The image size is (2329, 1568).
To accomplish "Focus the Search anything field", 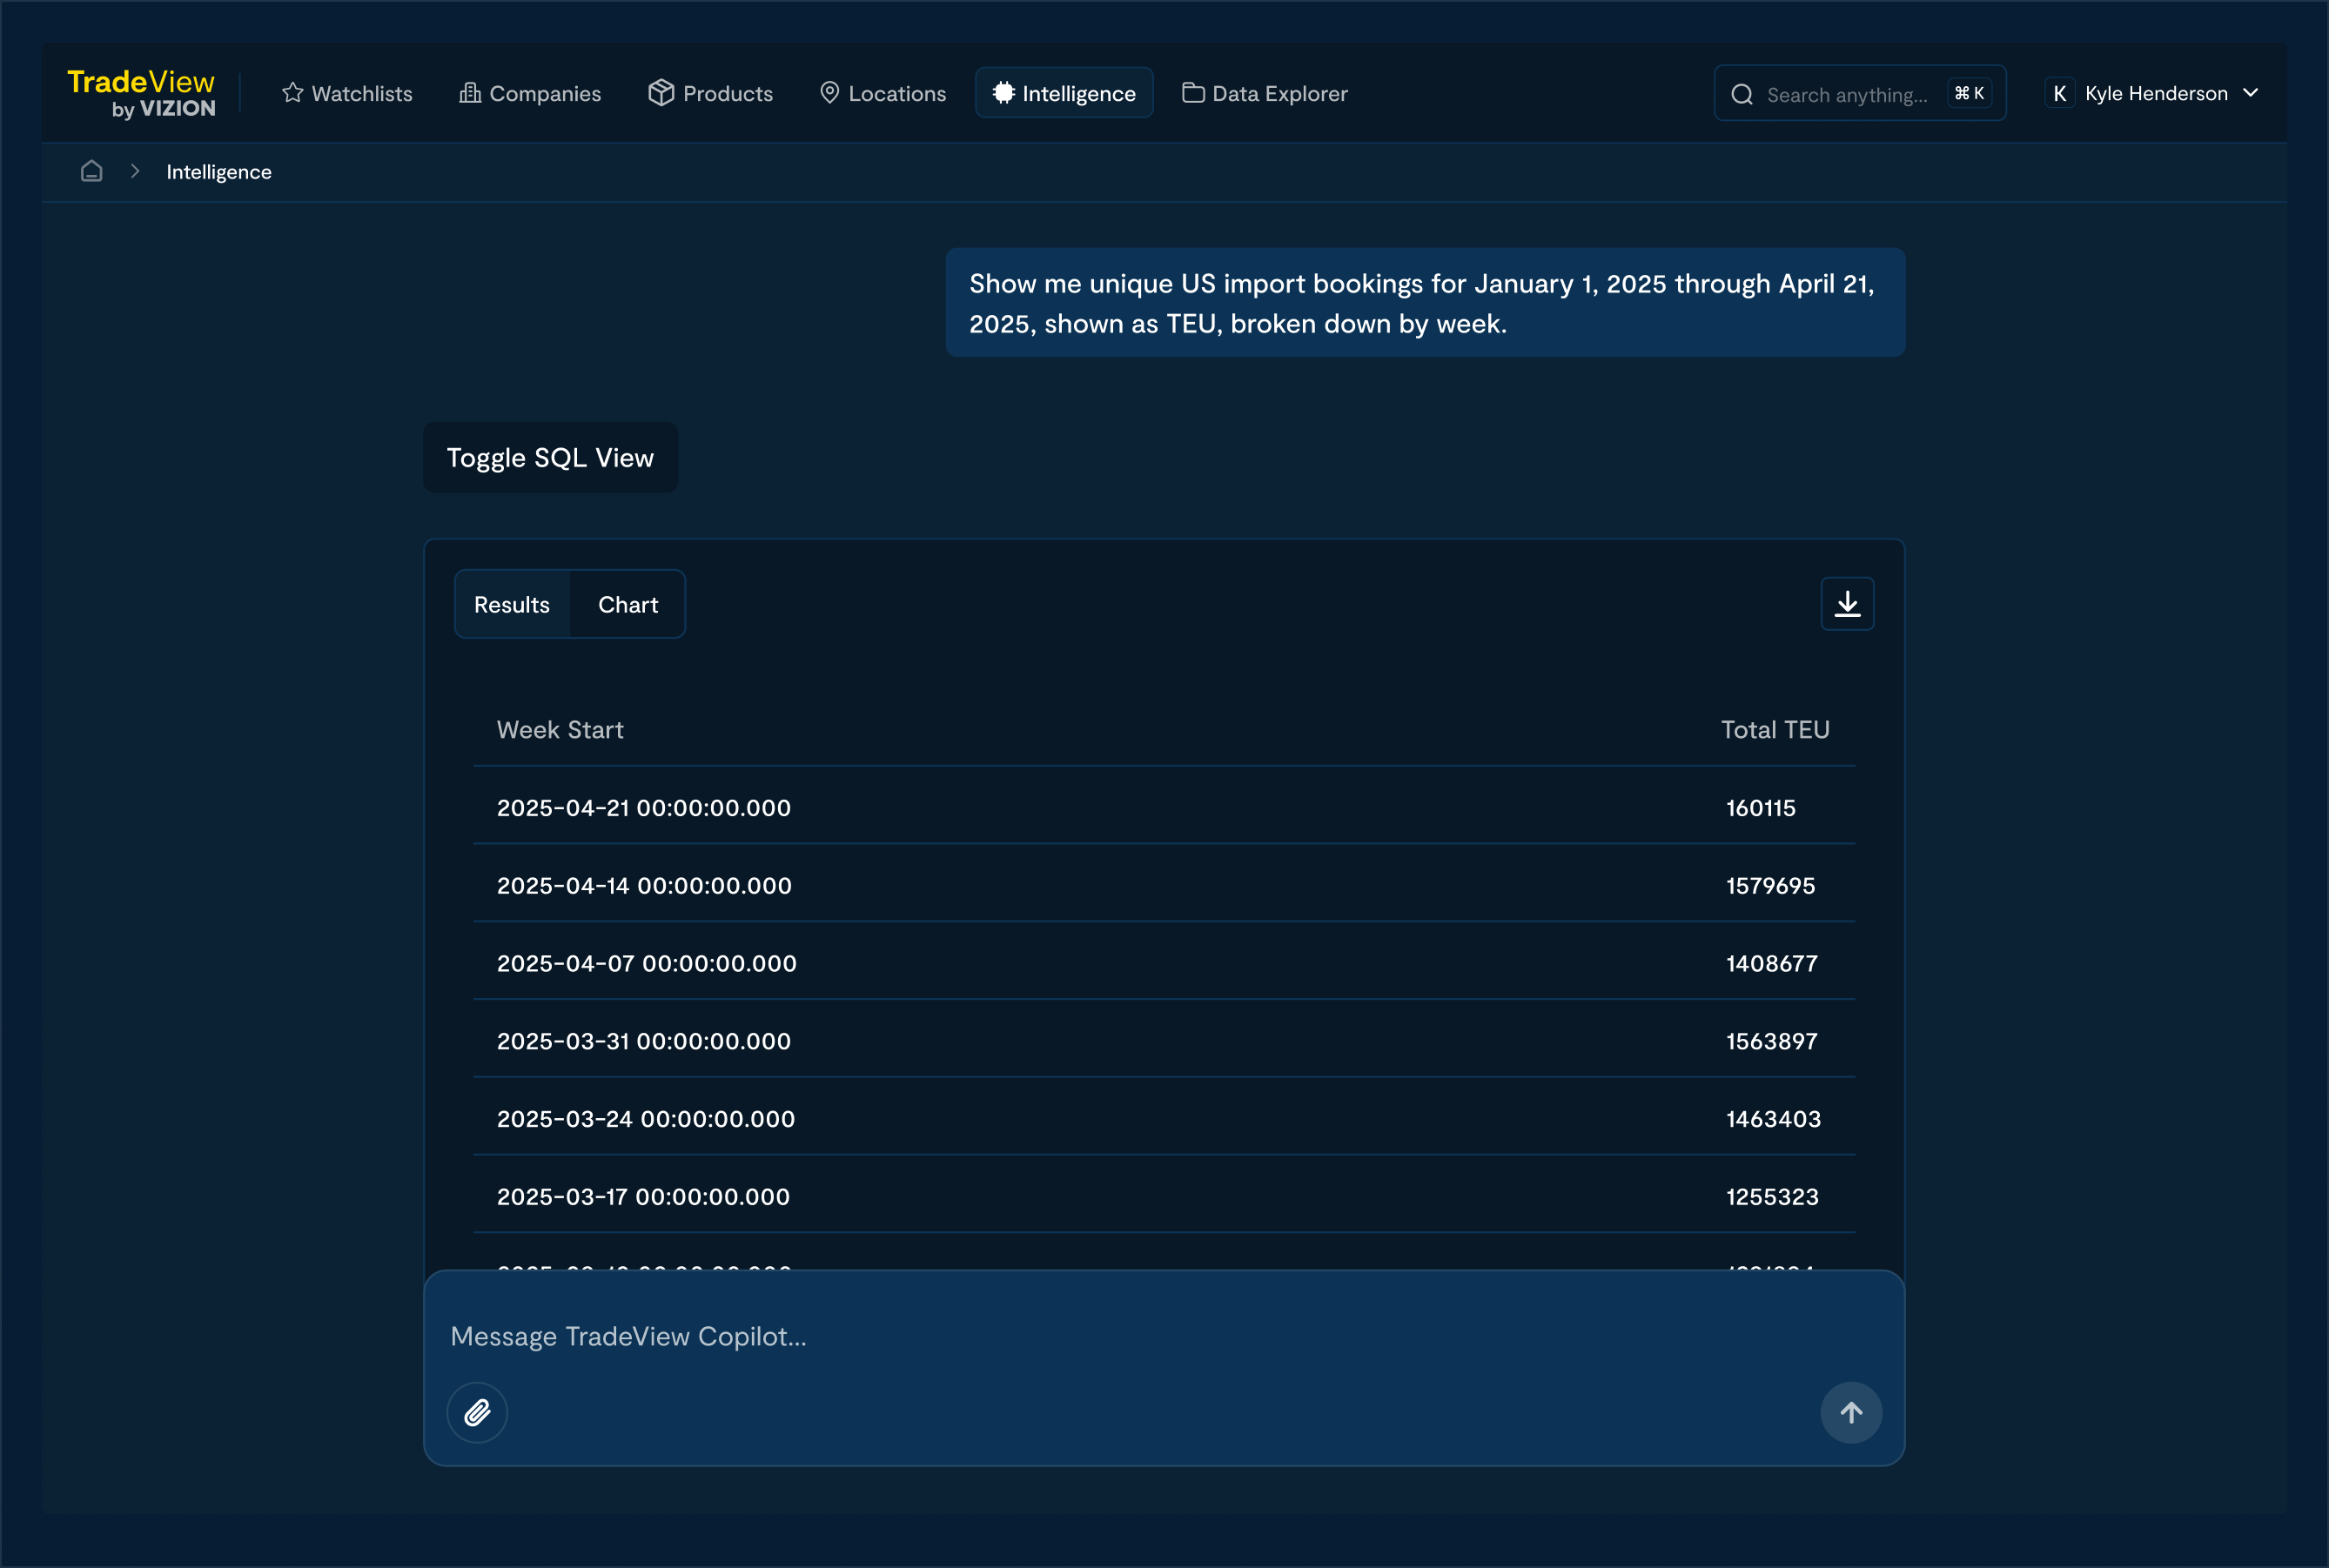I will [1846, 94].
